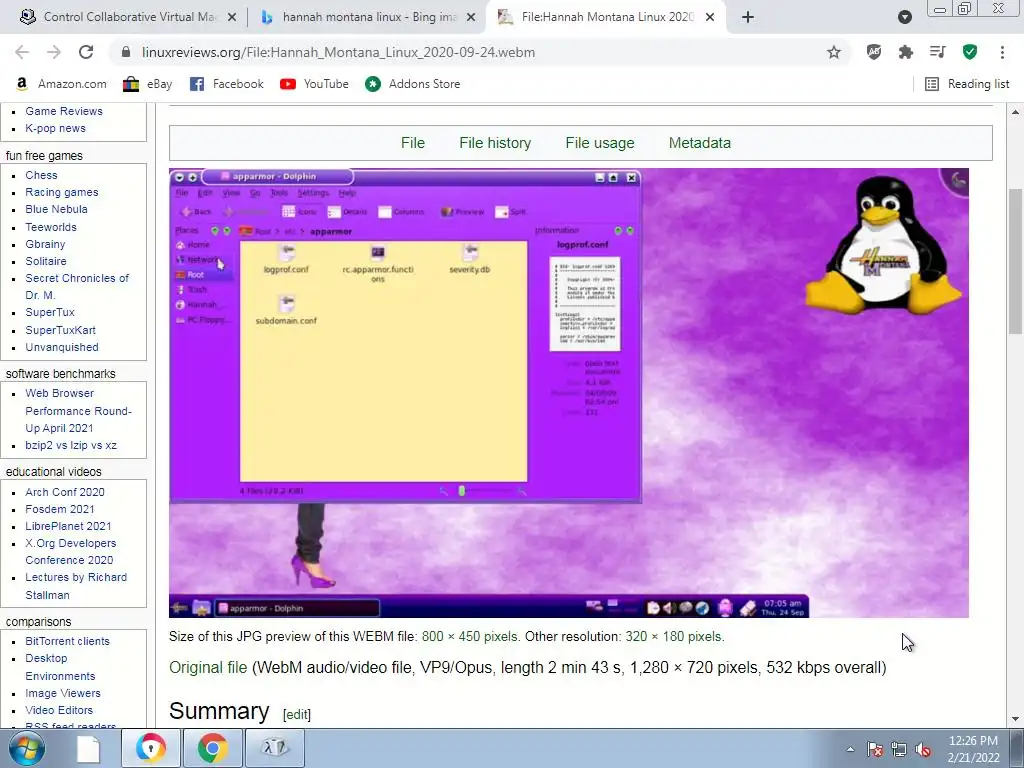
Task: Click the Hannah Montana Linux preview image
Action: 569,392
